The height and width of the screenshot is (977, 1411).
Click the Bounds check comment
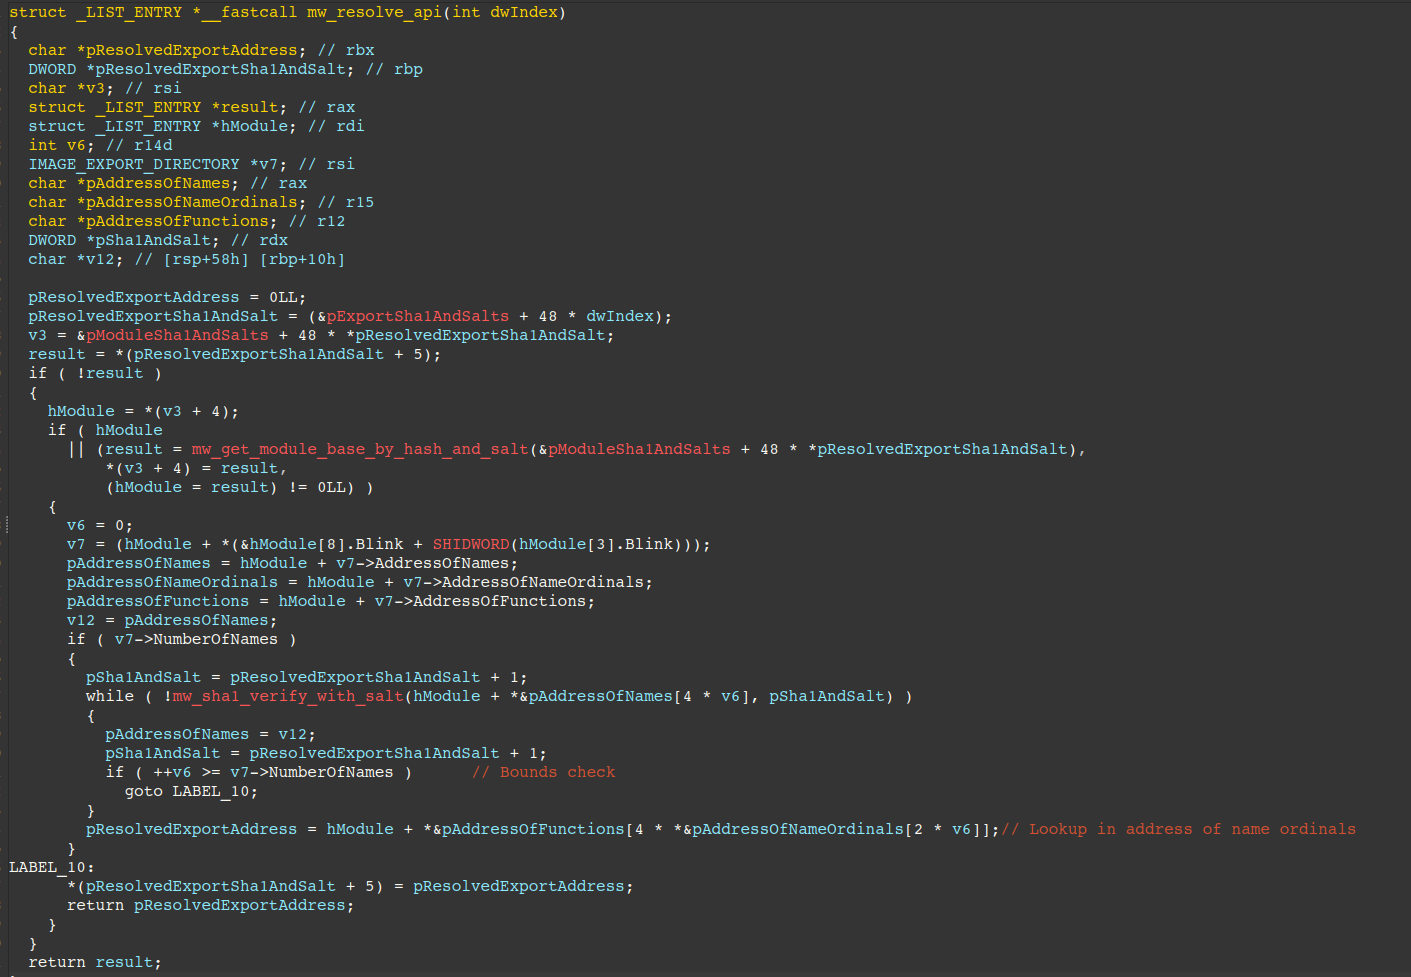543,771
